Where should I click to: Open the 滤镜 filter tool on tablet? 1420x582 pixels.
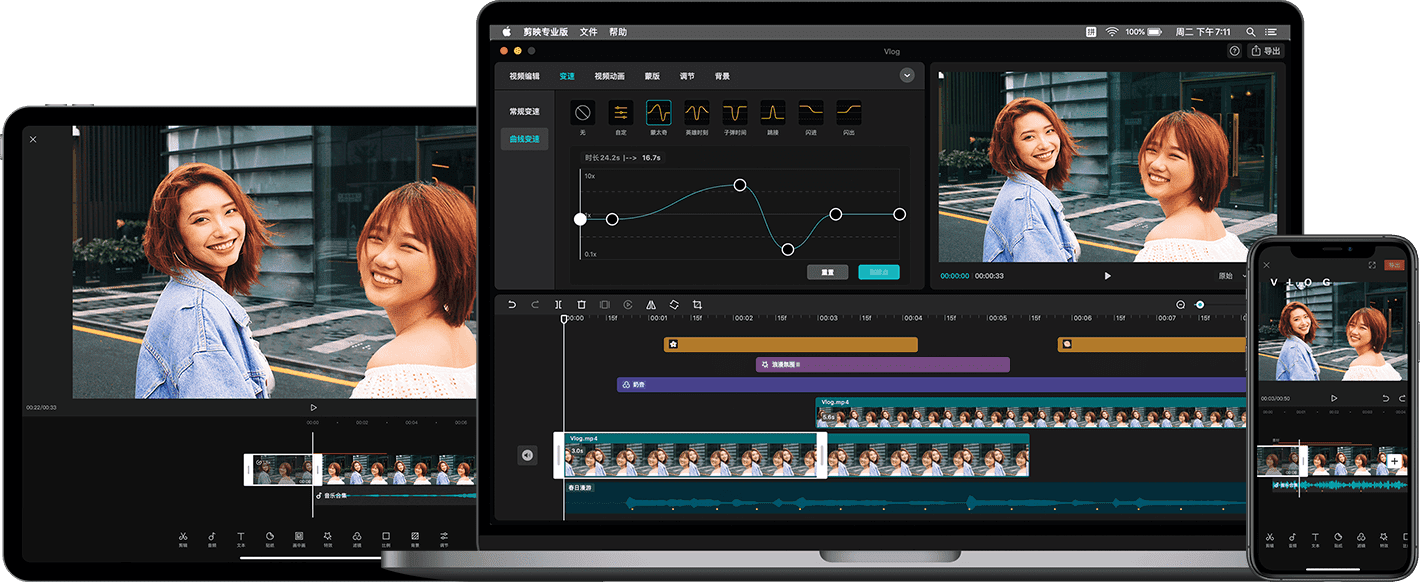tap(357, 540)
